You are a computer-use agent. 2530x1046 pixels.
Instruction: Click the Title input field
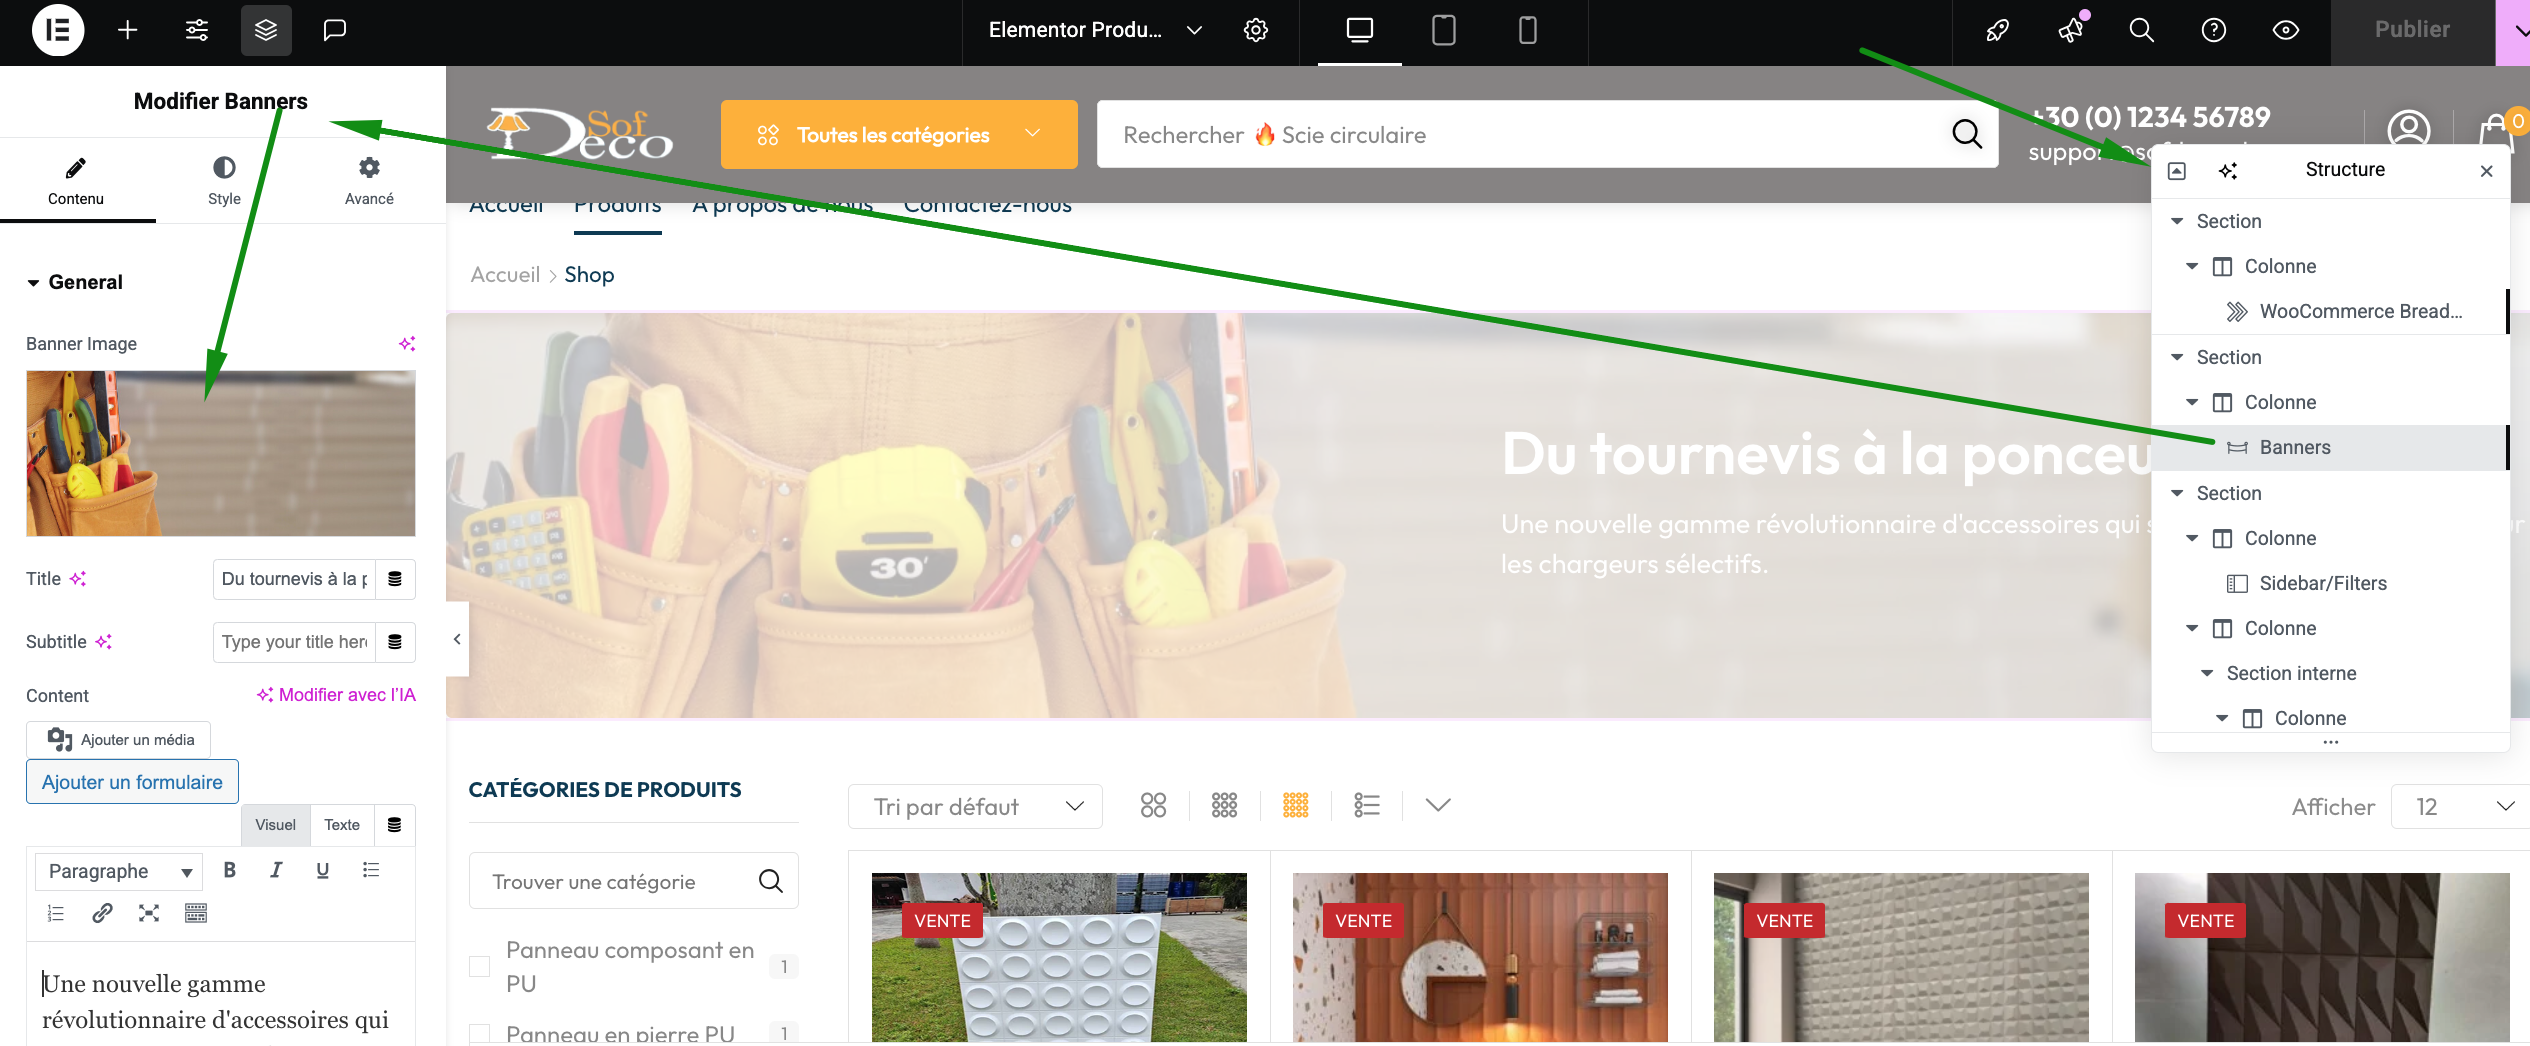click(294, 579)
